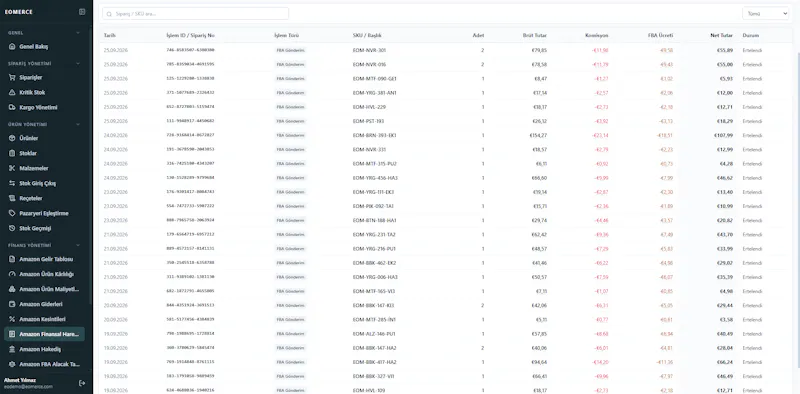The height and width of the screenshot is (394, 800).
Task: Select SKU EOM-BTN-188-HA1 cell
Action: [374, 220]
